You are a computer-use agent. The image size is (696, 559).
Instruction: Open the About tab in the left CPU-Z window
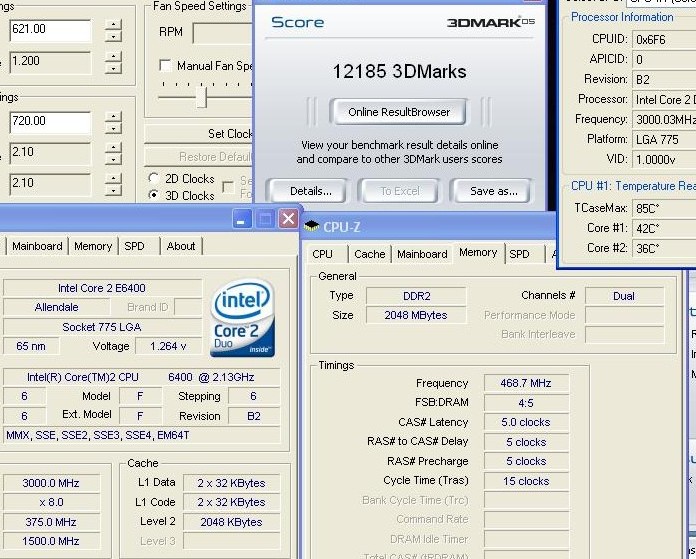pos(181,246)
